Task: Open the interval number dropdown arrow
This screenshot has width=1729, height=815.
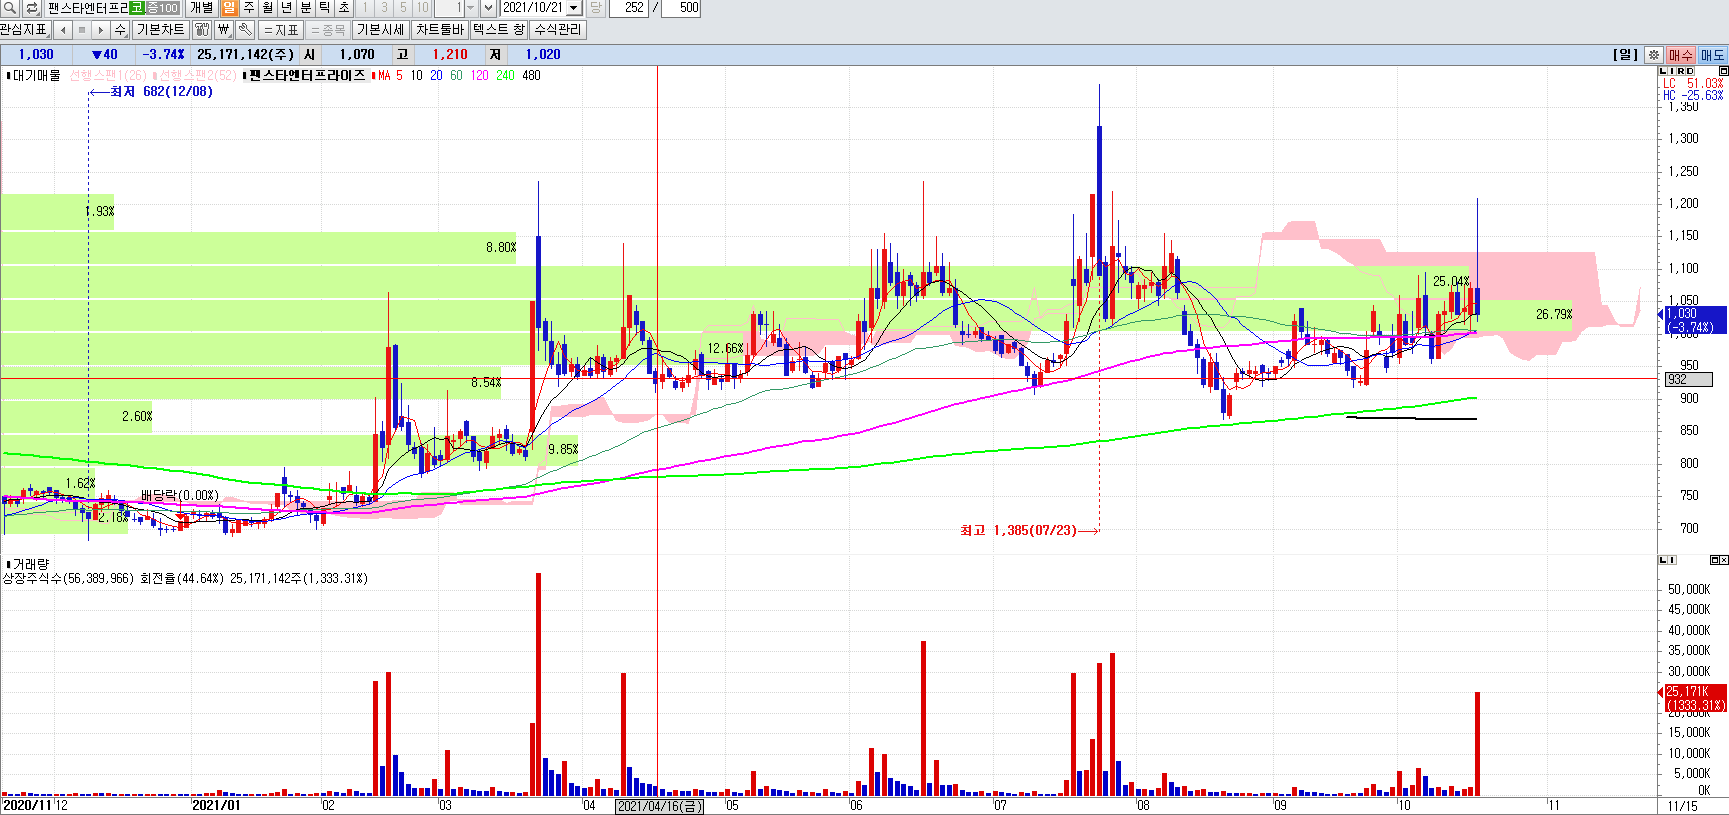Action: tap(470, 8)
